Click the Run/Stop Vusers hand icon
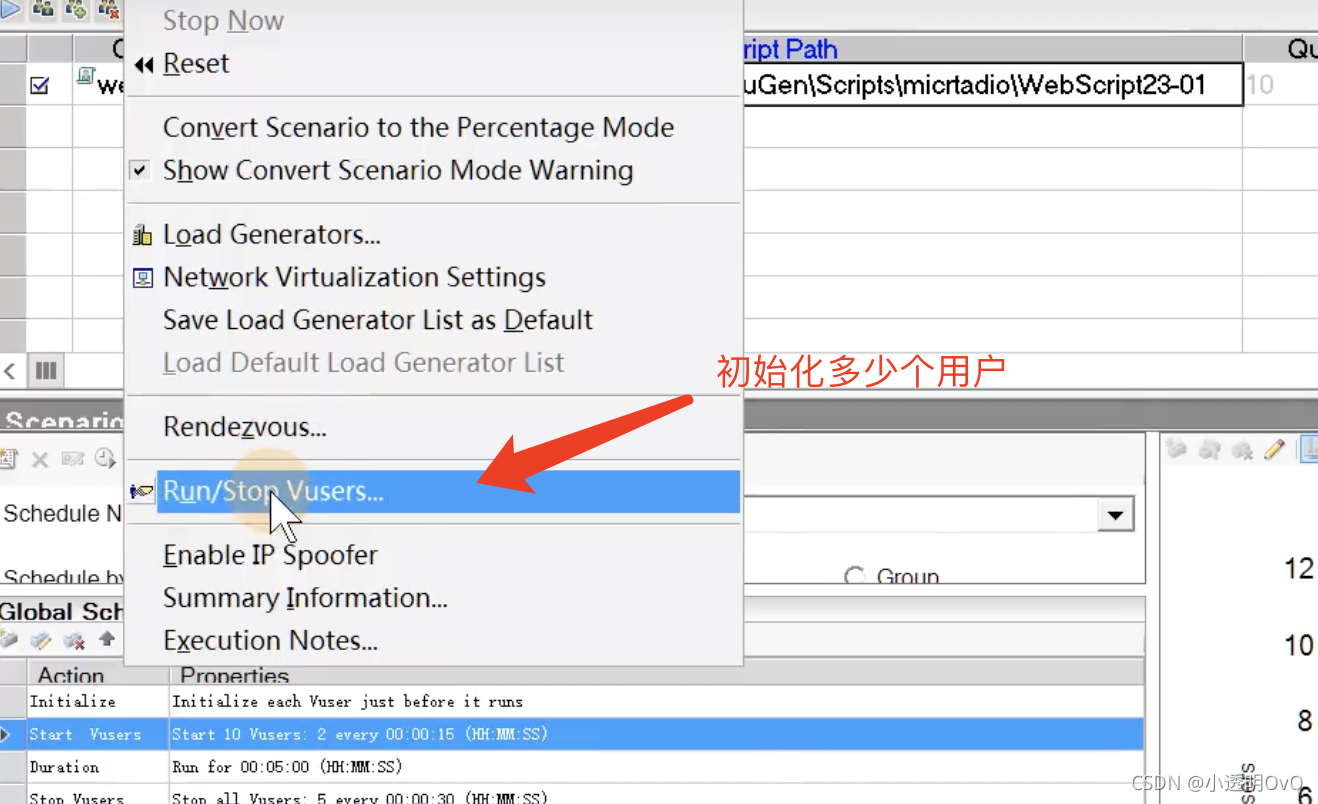 point(143,492)
